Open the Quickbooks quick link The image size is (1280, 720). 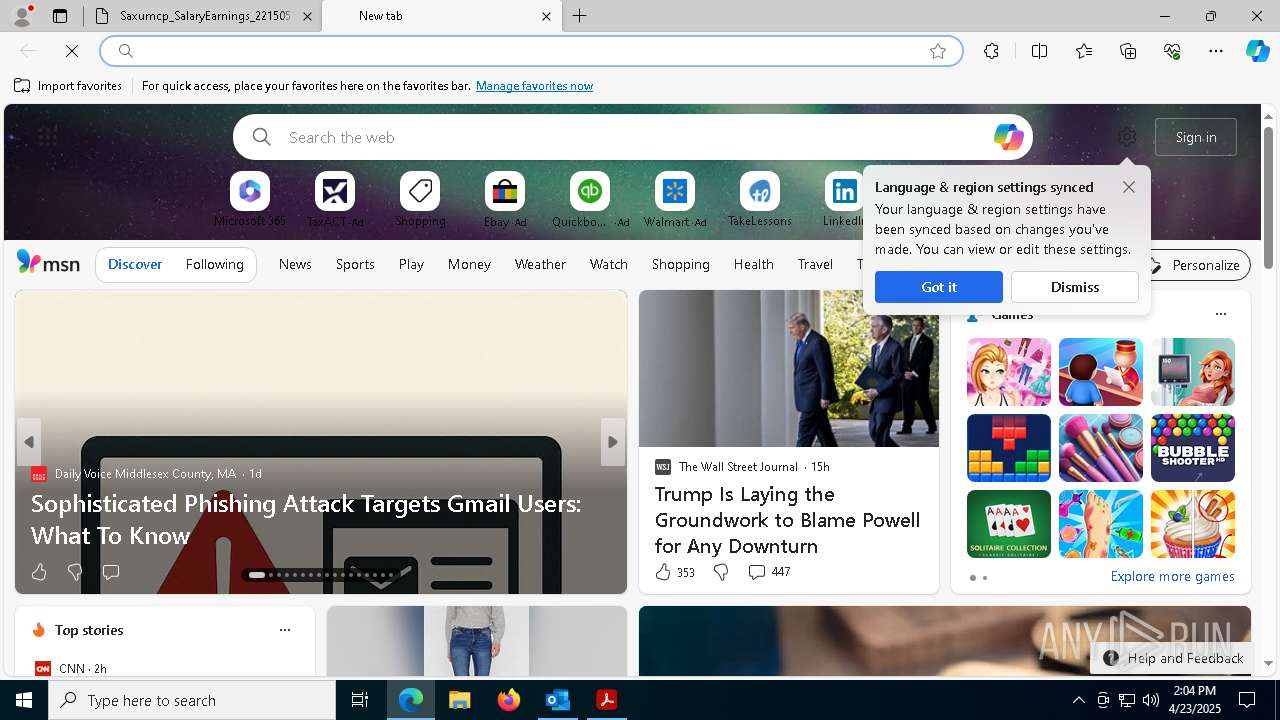pyautogui.click(x=590, y=200)
